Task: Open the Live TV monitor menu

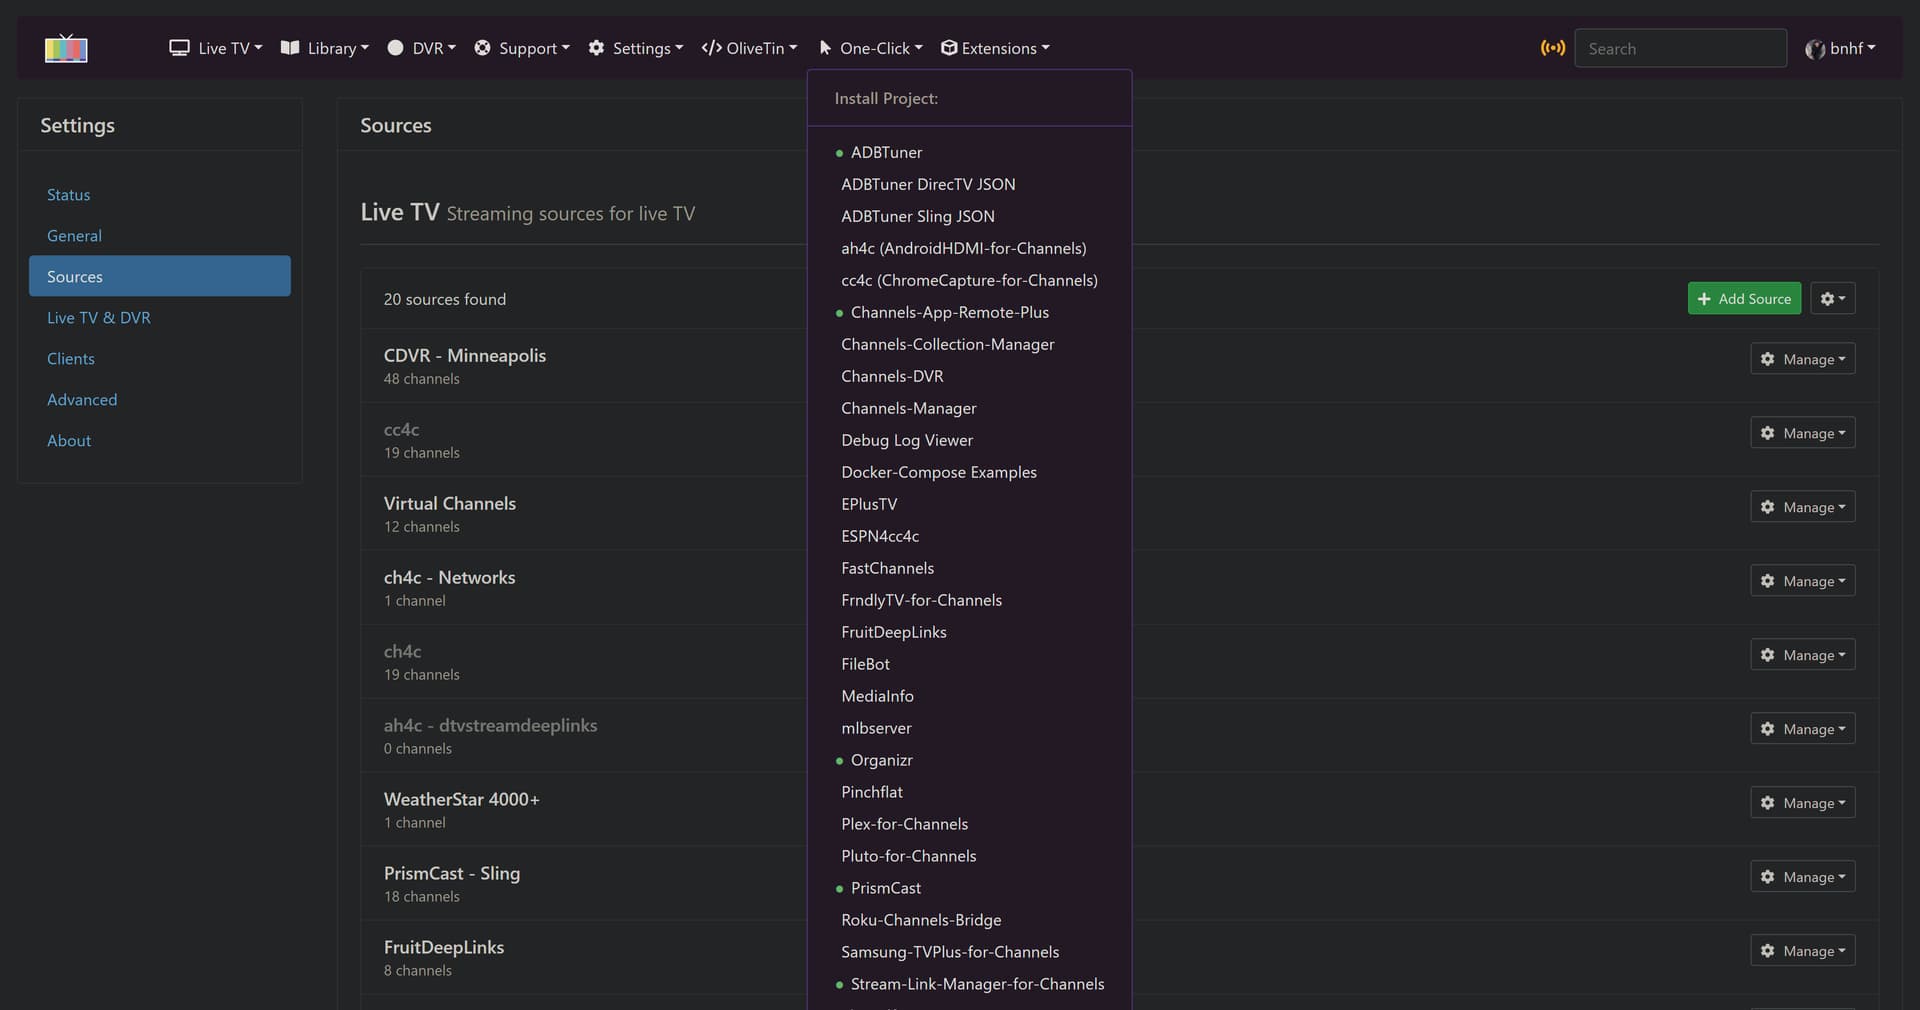Action: tap(215, 48)
